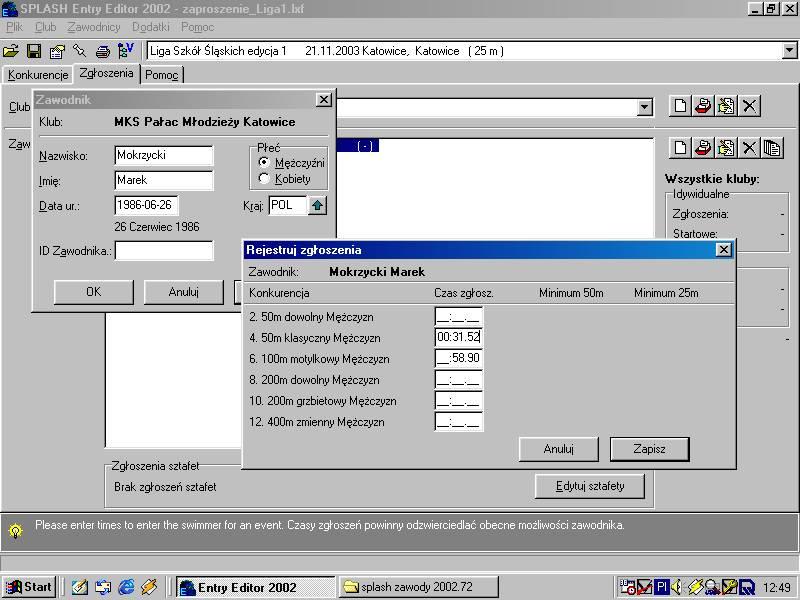The image size is (800, 600).
Task: Click the speaker volume tray icon
Action: coord(677,587)
